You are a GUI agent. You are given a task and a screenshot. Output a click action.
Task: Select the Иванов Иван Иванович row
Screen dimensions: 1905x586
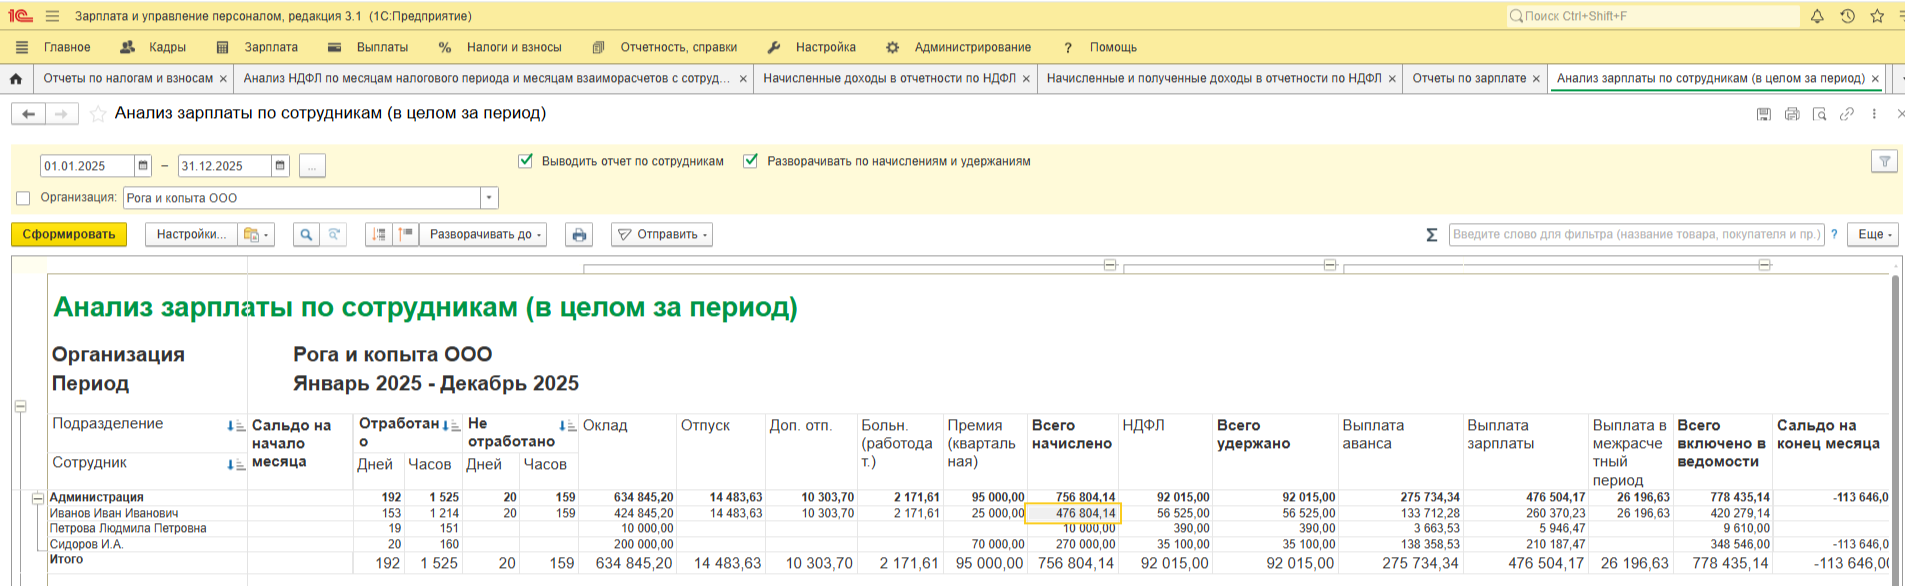click(x=114, y=513)
